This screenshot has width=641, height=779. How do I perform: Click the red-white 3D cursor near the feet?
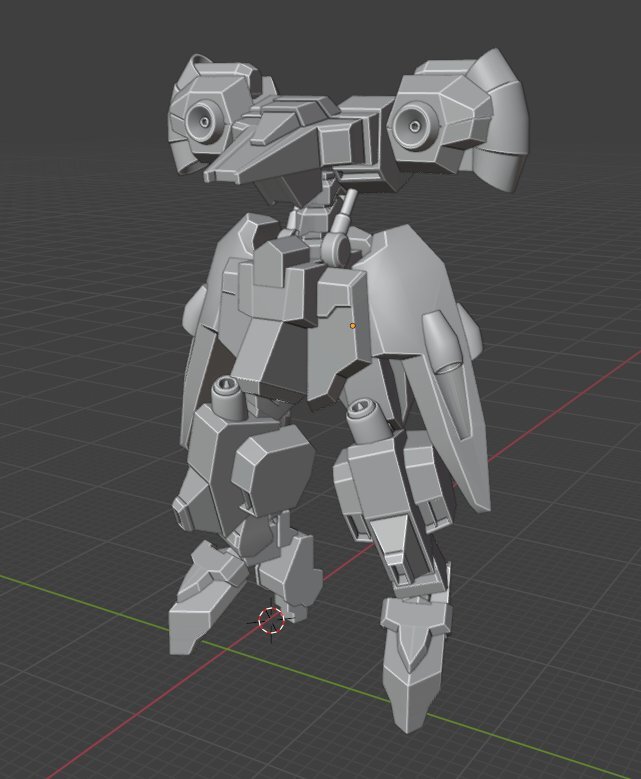point(271,620)
